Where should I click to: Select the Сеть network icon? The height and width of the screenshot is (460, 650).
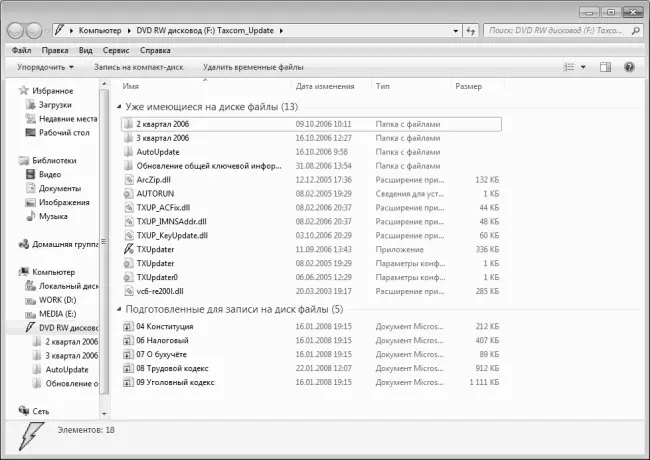pyautogui.click(x=24, y=410)
